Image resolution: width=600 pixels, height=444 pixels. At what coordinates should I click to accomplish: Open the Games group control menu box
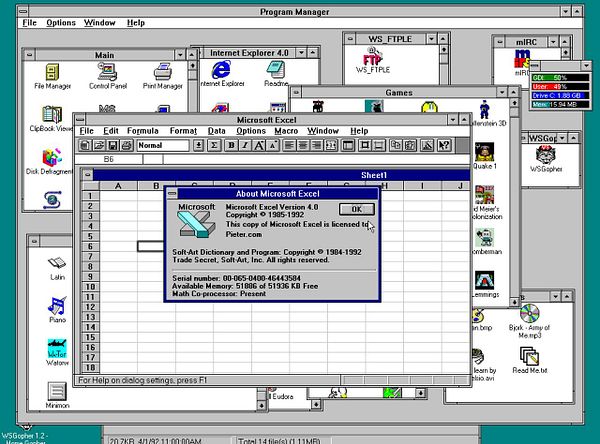(x=296, y=92)
